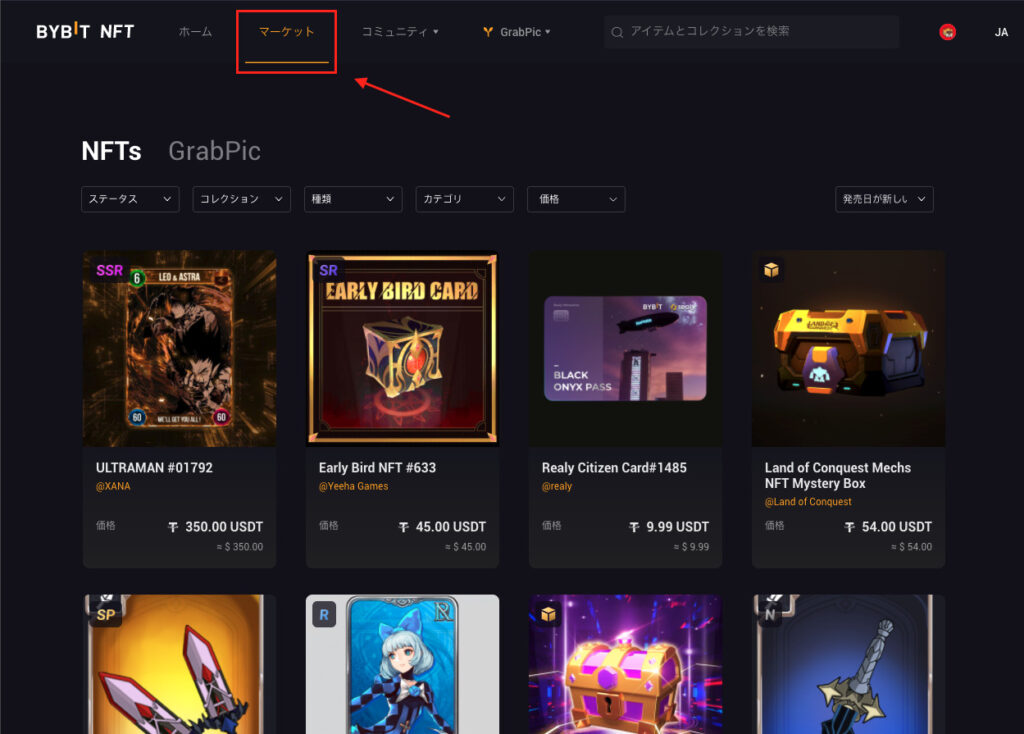Click the item and collection search field

coord(751,32)
